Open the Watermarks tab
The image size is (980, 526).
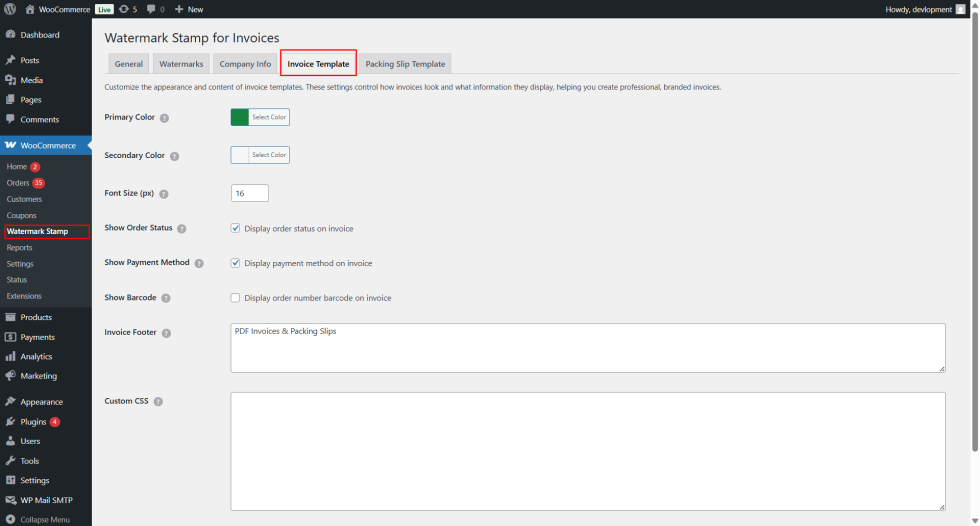pos(181,64)
